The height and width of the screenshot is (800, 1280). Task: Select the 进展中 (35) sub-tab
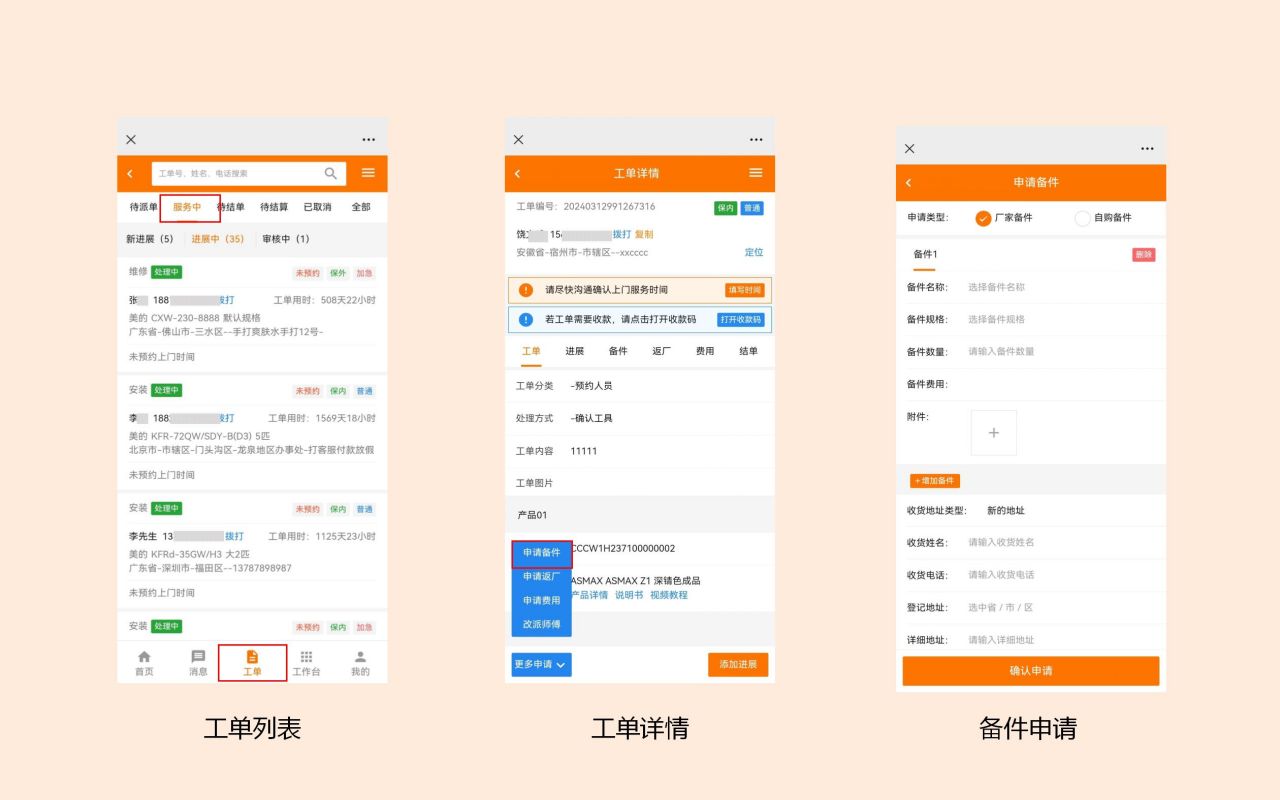[218, 239]
